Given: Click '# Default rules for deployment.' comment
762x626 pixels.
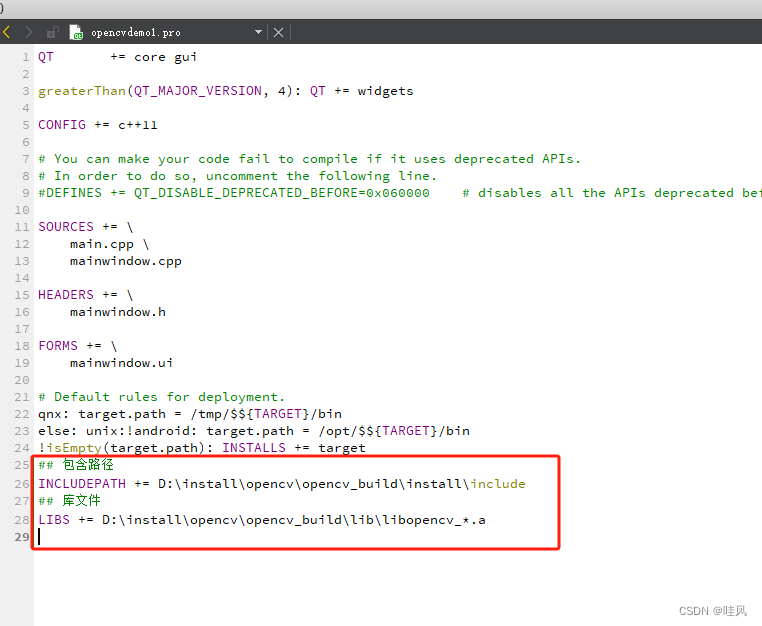Looking at the screenshot, I should tap(161, 397).
